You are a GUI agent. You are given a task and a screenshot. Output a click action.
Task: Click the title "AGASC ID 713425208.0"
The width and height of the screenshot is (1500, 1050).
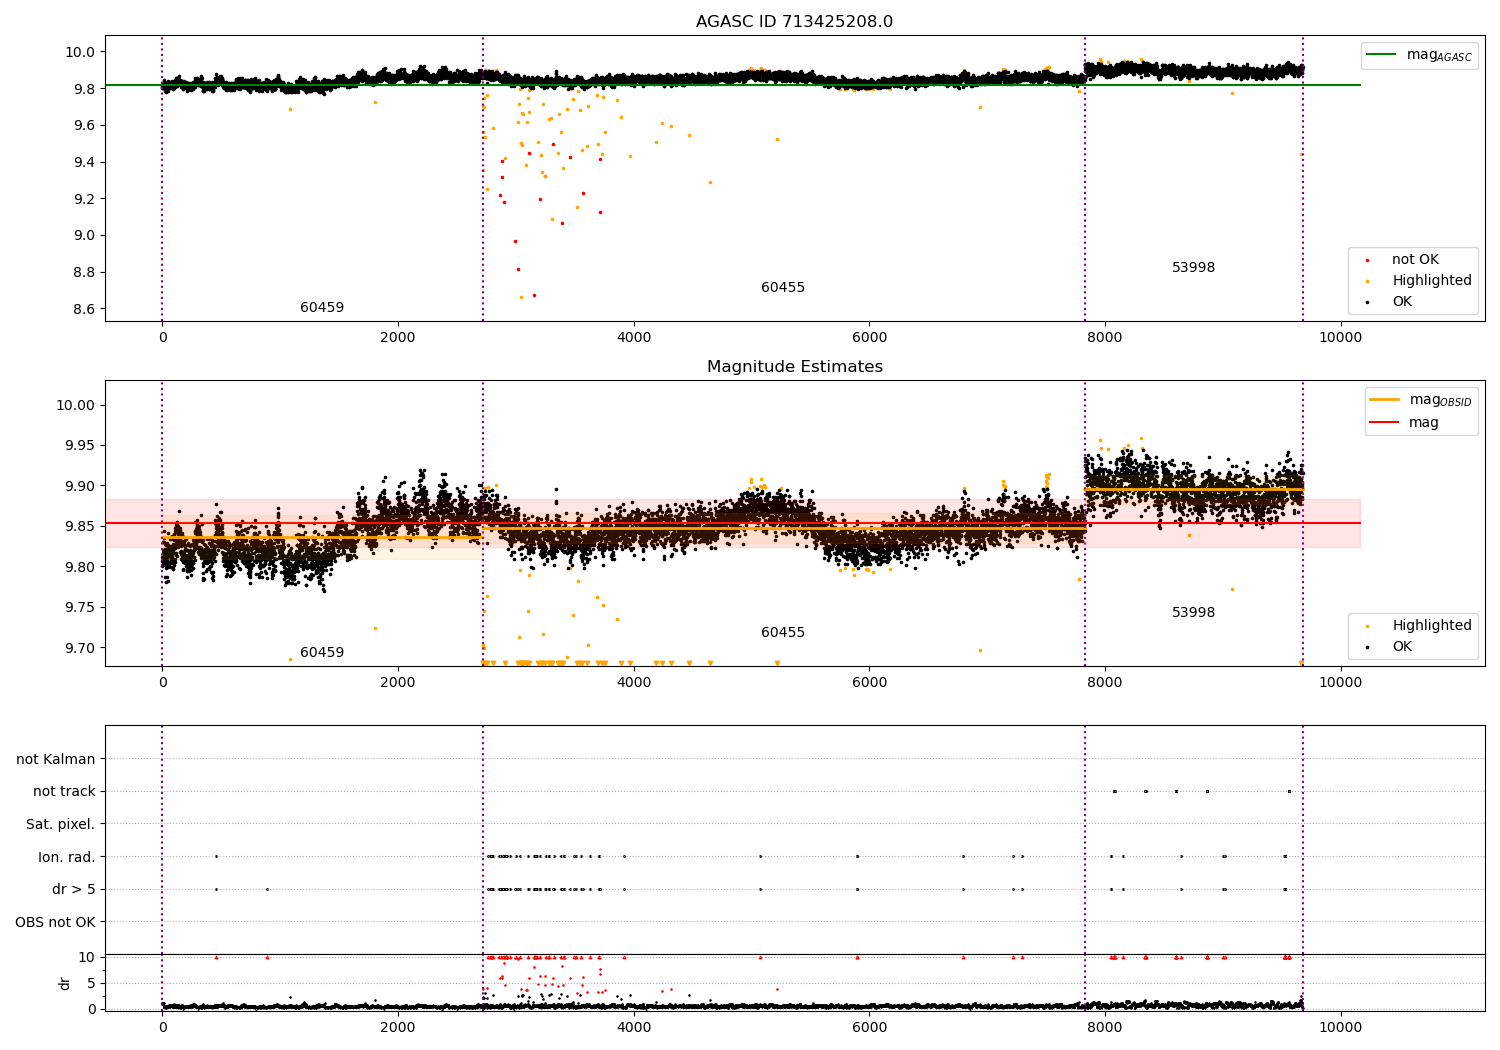[x=794, y=22]
